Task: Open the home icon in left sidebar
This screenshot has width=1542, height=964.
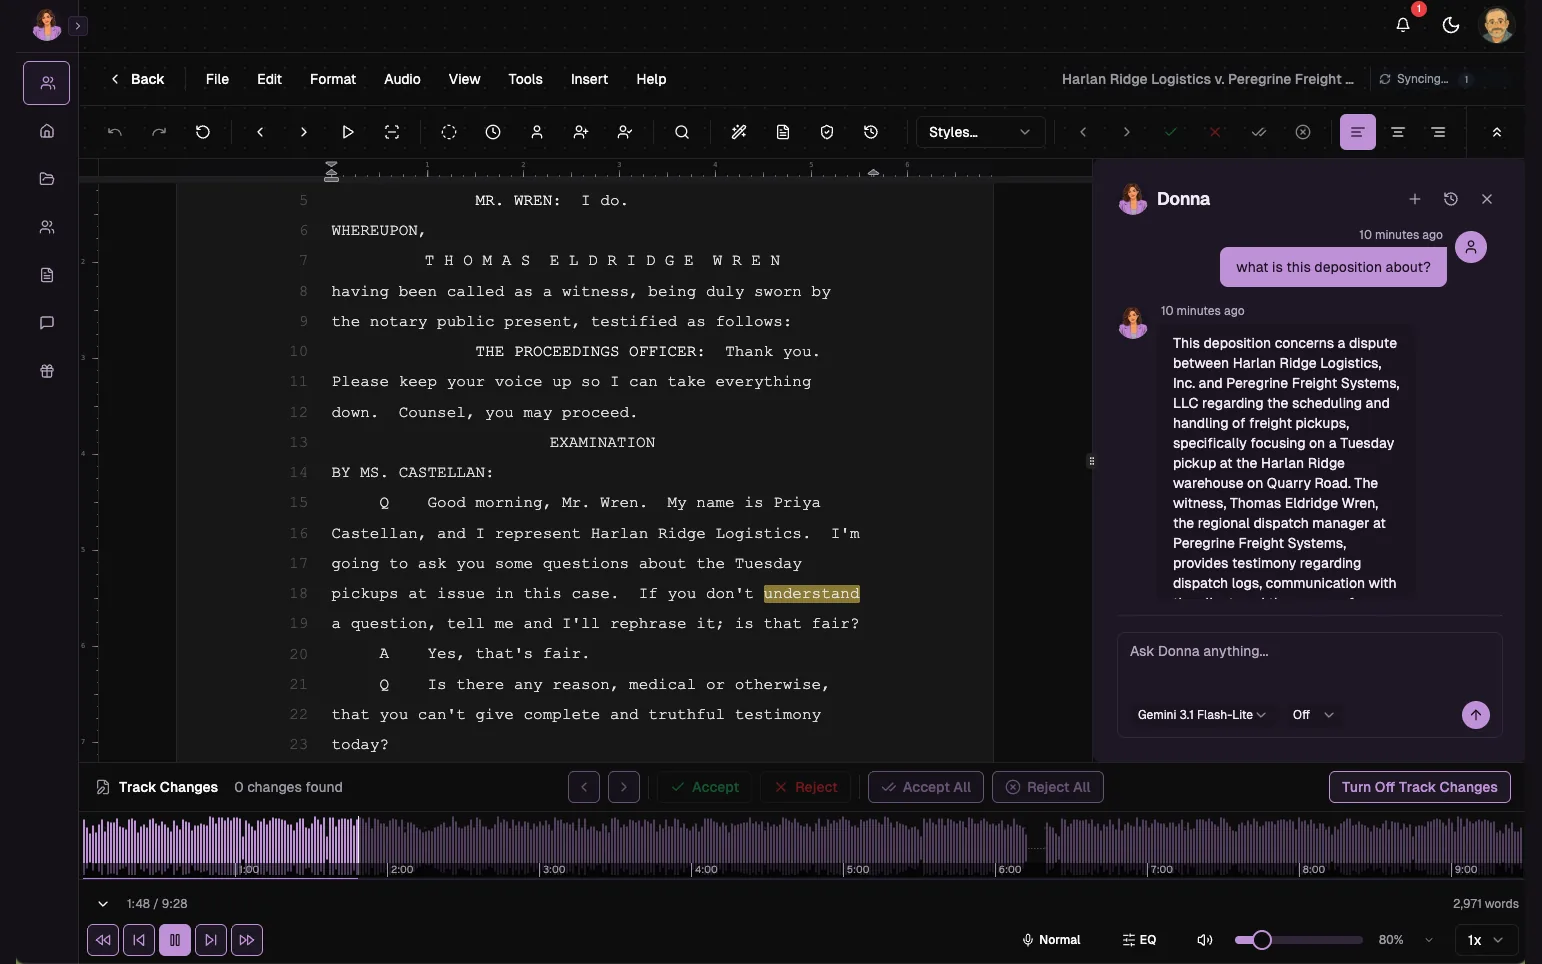Action: coord(47,131)
